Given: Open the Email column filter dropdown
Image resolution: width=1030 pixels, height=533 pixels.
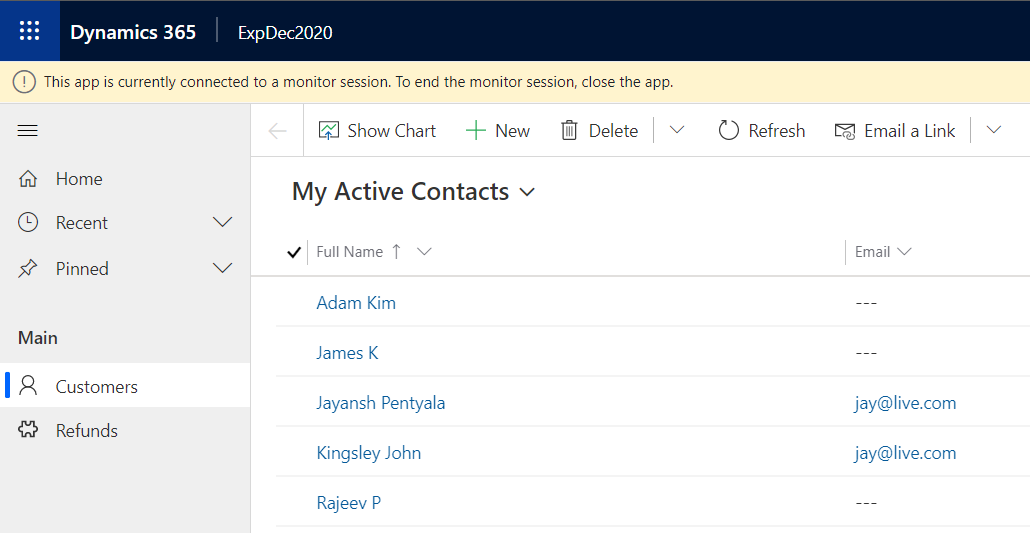Looking at the screenshot, I should [904, 252].
